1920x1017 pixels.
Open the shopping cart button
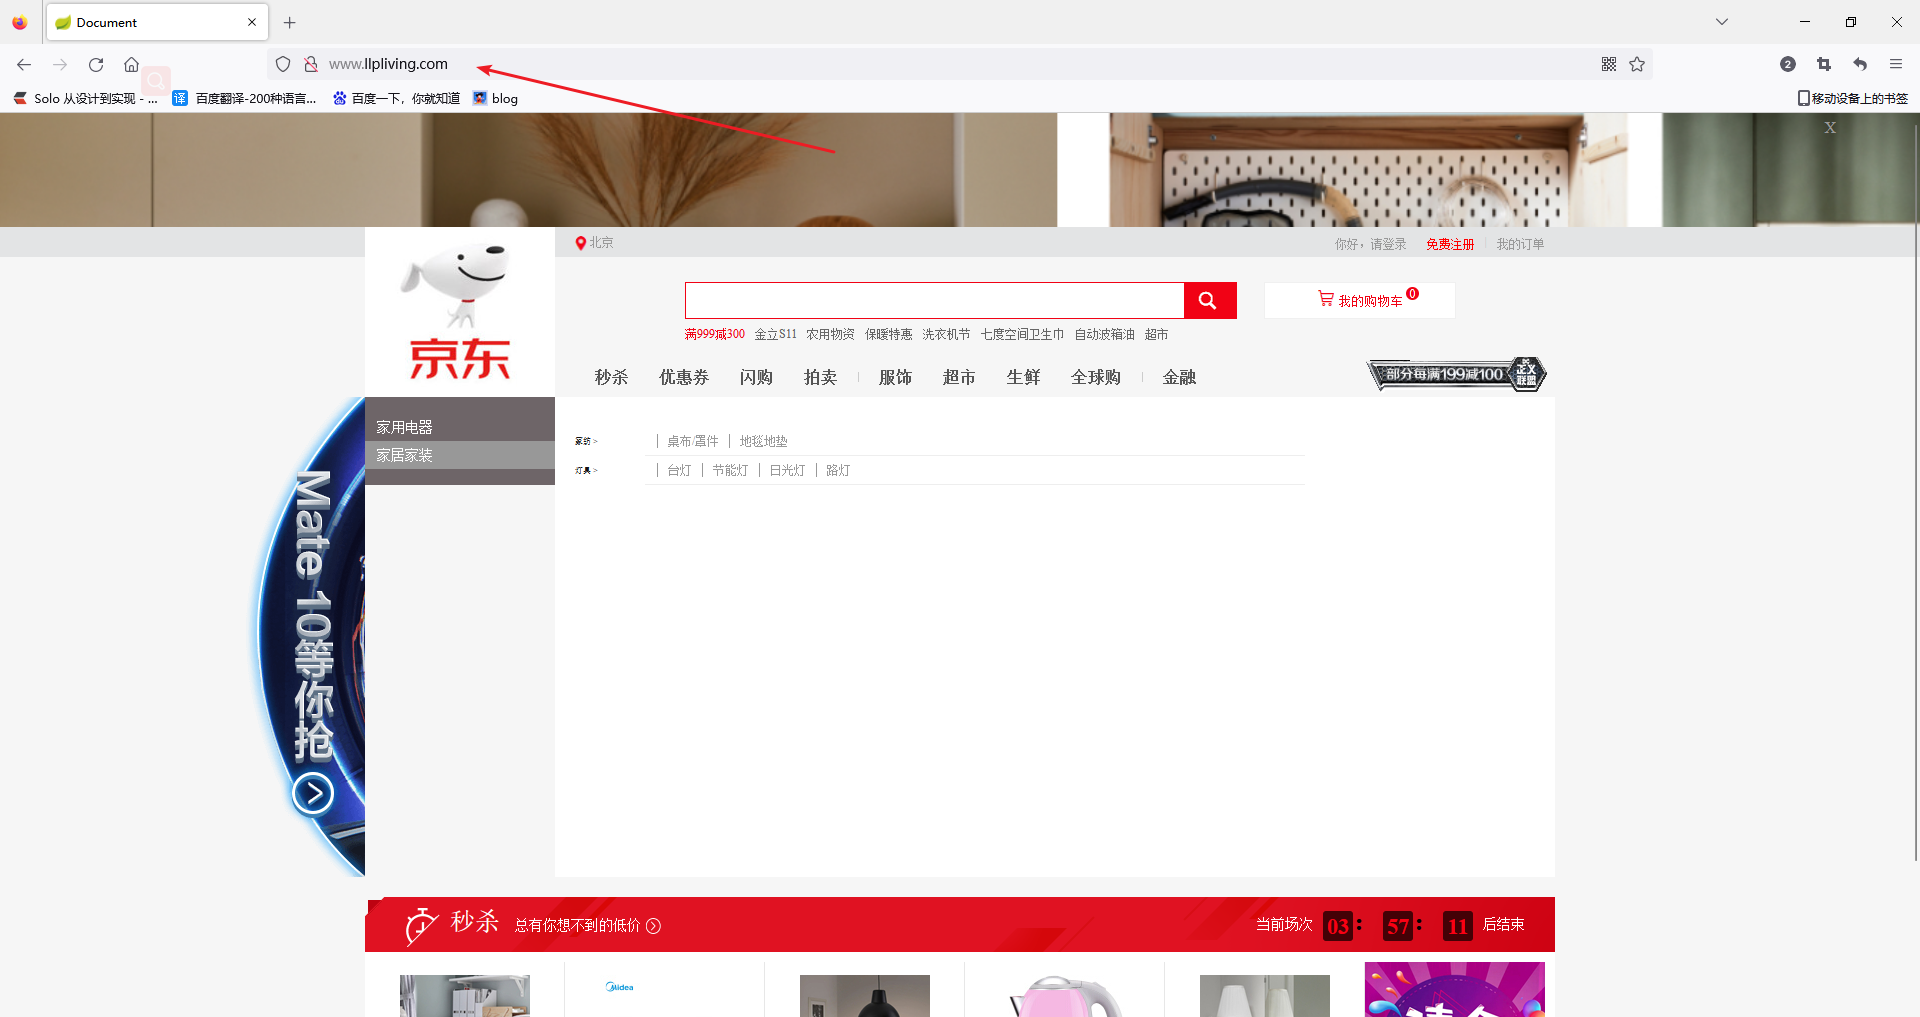1359,300
